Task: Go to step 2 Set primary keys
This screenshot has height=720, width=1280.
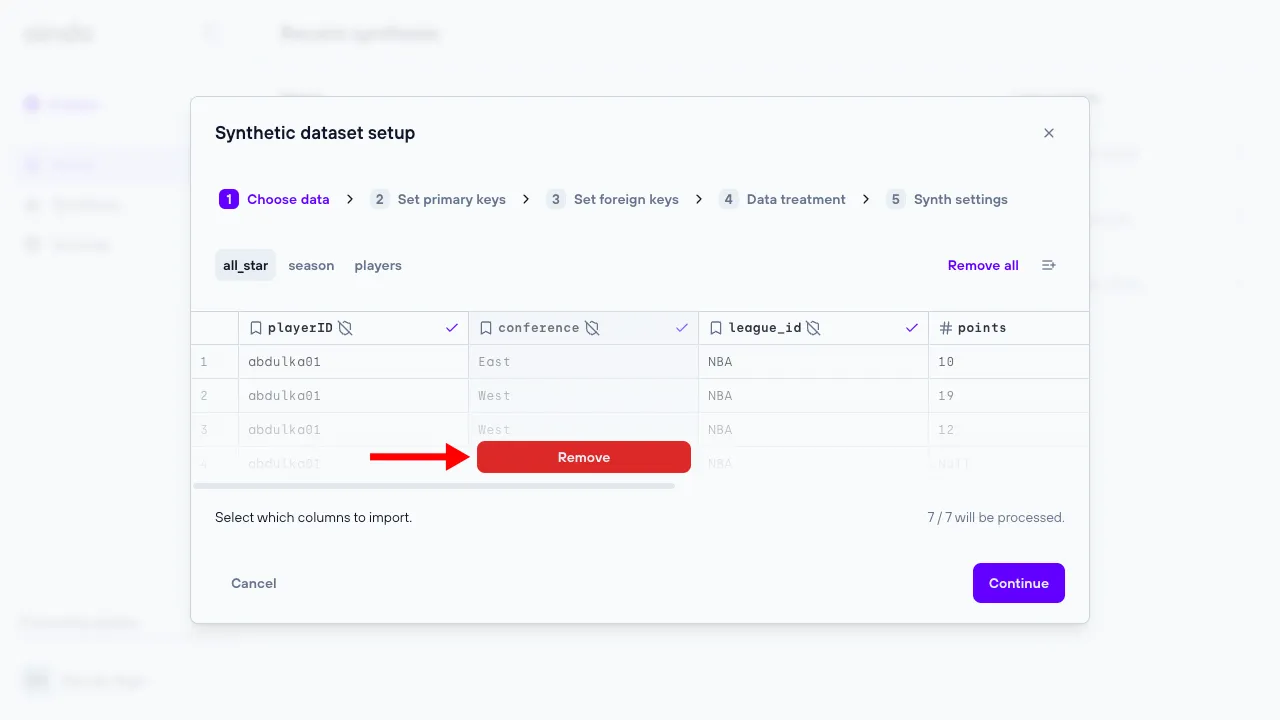Action: point(438,199)
